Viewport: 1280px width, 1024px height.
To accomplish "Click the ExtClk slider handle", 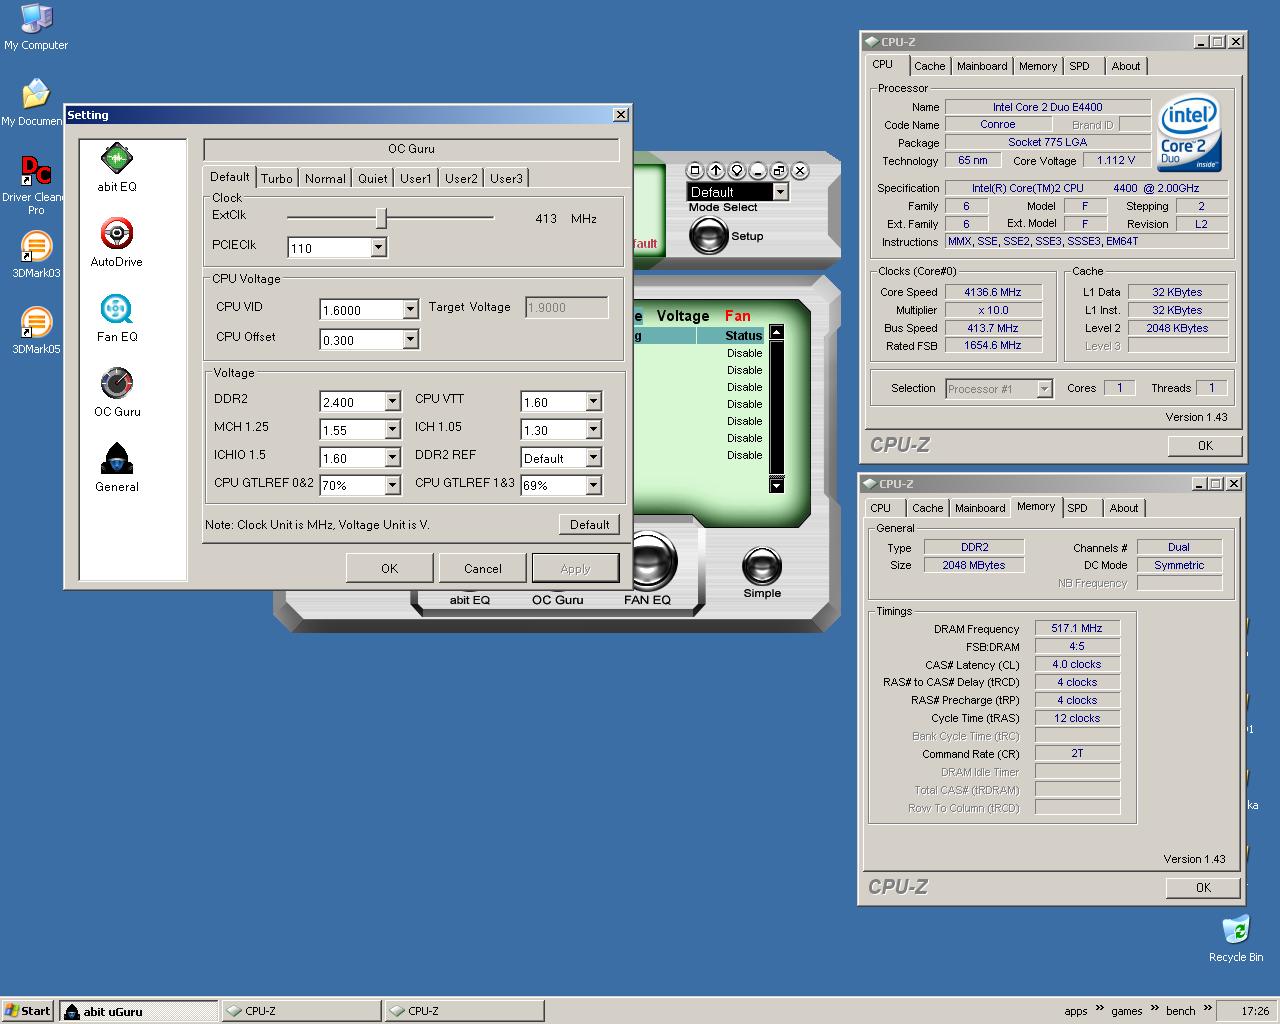I will [381, 217].
